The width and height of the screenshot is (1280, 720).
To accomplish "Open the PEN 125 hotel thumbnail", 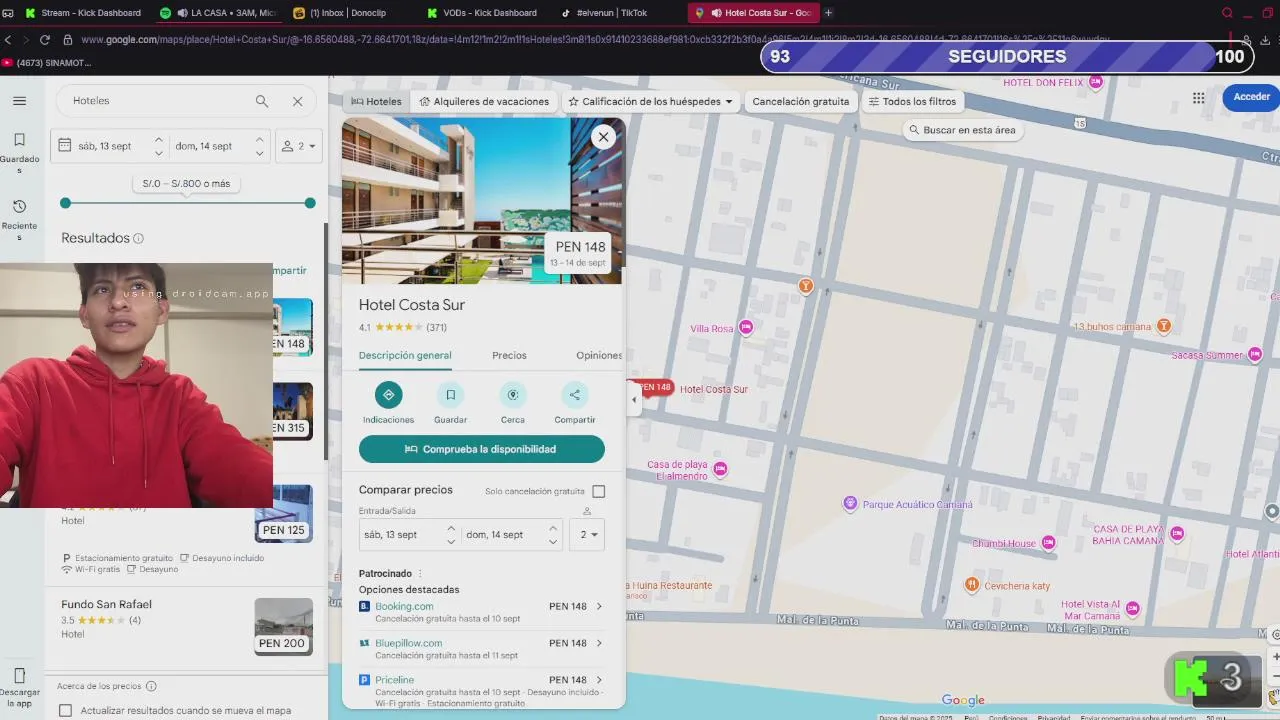I will click(x=286, y=514).
